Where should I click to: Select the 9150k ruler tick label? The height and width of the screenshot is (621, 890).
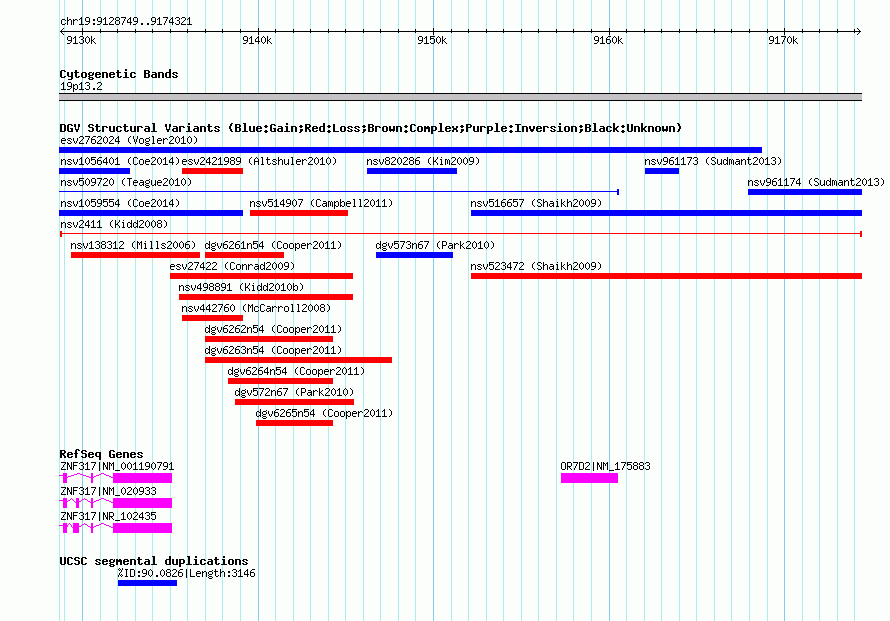coord(432,40)
